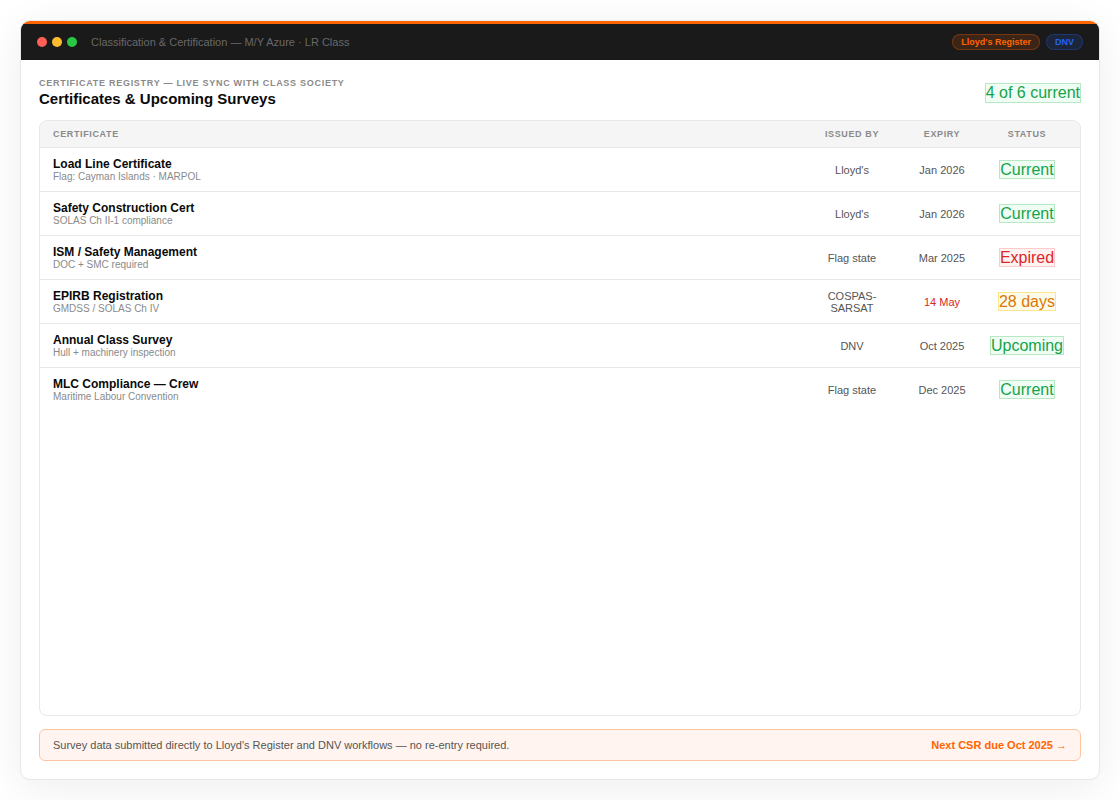Click GMDSS / SOLAS Ch IV subtitle

[x=106, y=308]
